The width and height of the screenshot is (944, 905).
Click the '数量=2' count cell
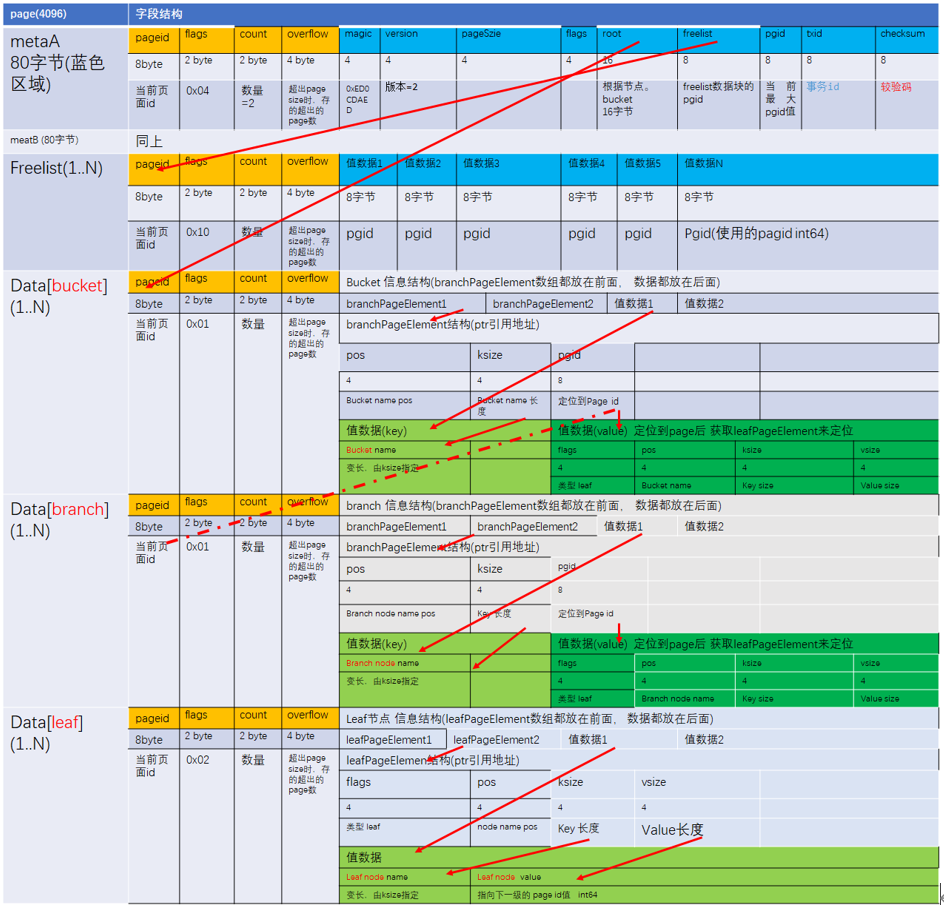(x=257, y=105)
